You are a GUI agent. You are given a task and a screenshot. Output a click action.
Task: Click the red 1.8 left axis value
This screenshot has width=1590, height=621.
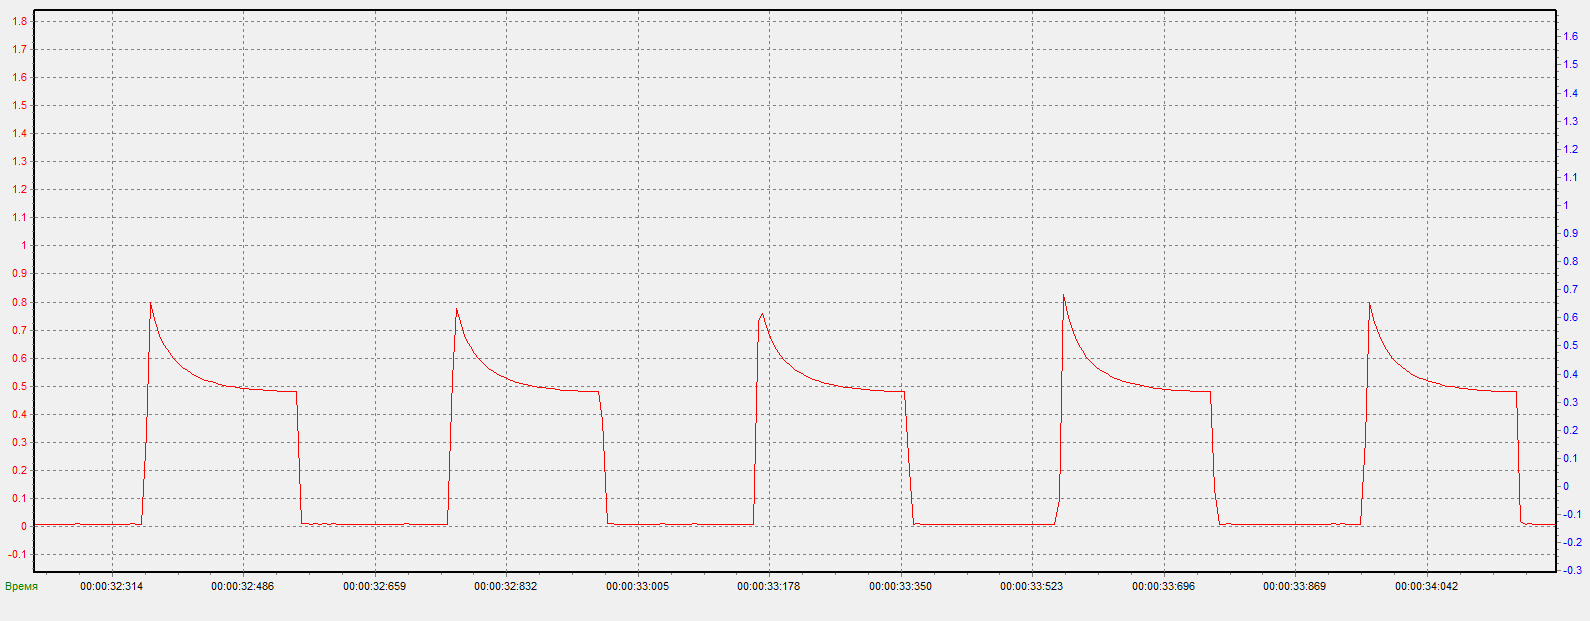(19, 21)
